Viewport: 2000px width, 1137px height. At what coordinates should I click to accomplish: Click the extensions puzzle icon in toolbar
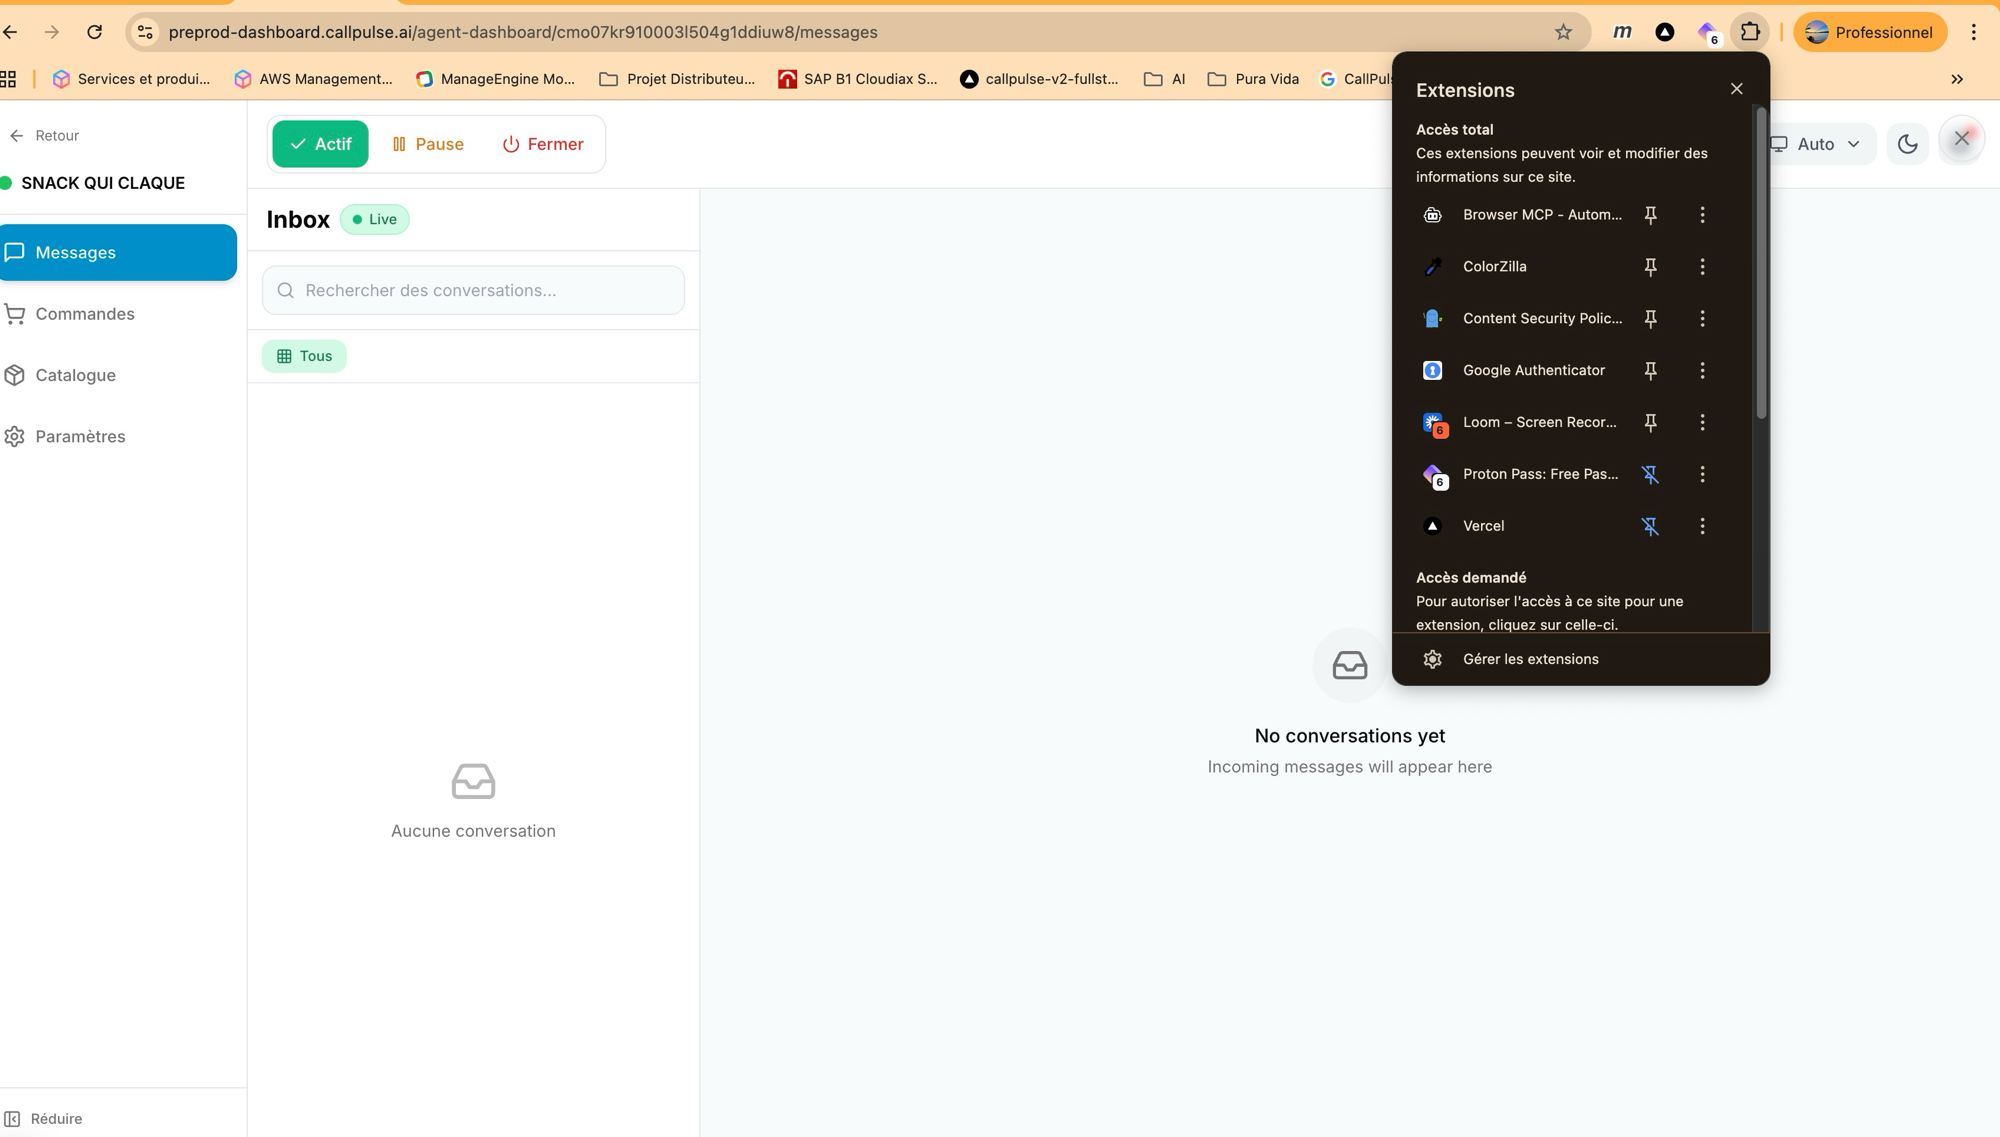[1751, 31]
